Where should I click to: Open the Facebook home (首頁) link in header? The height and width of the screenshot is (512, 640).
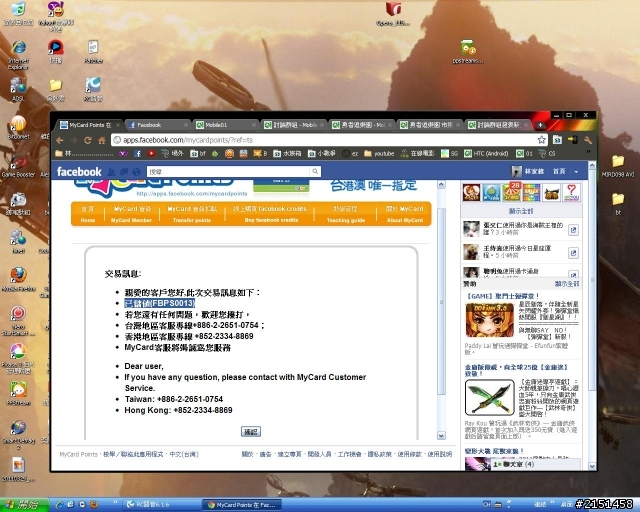coord(559,171)
